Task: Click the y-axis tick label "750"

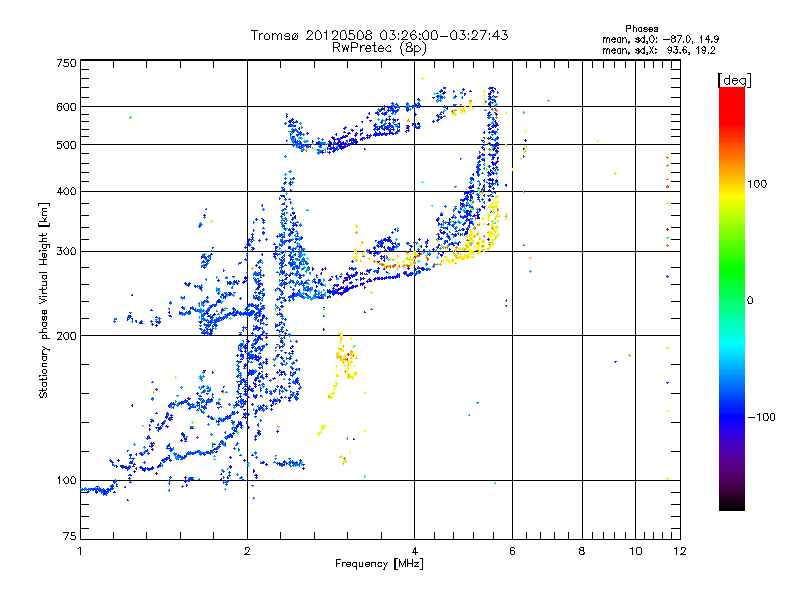Action: pyautogui.click(x=66, y=63)
